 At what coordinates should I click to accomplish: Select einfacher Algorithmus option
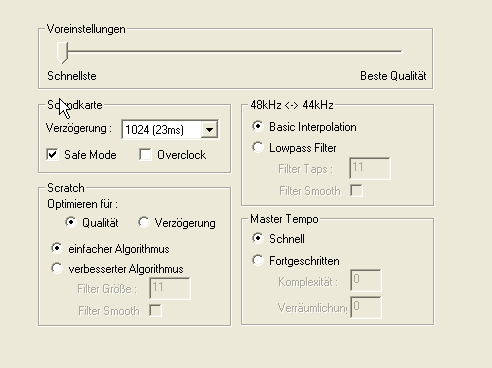point(57,248)
